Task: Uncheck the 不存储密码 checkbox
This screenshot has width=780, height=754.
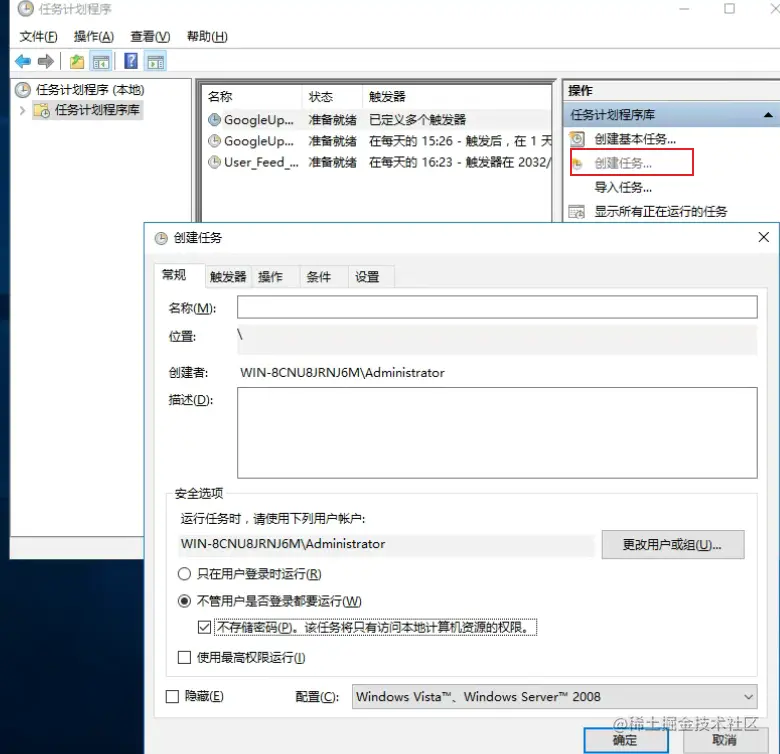Action: point(204,627)
